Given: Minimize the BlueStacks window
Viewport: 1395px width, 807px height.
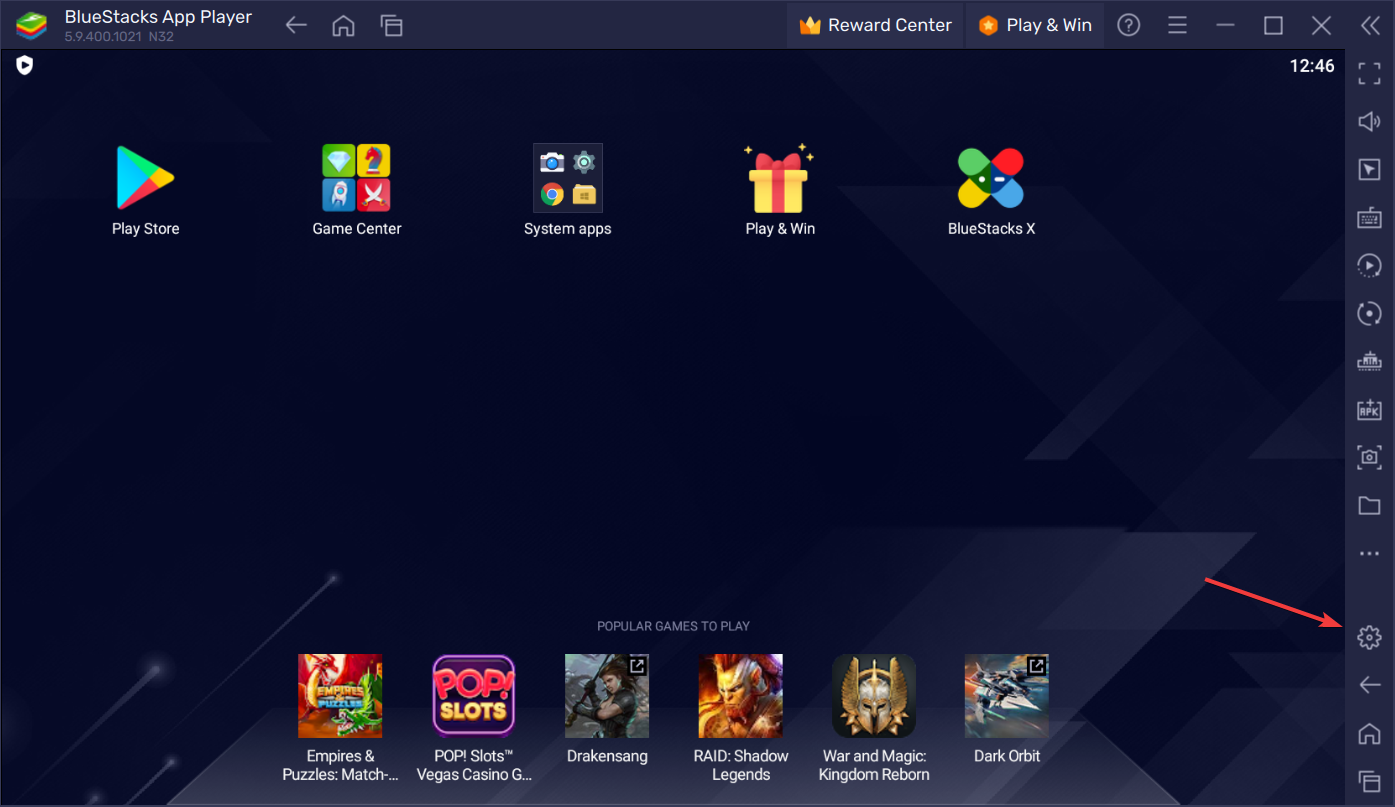Looking at the screenshot, I should pos(1225,26).
